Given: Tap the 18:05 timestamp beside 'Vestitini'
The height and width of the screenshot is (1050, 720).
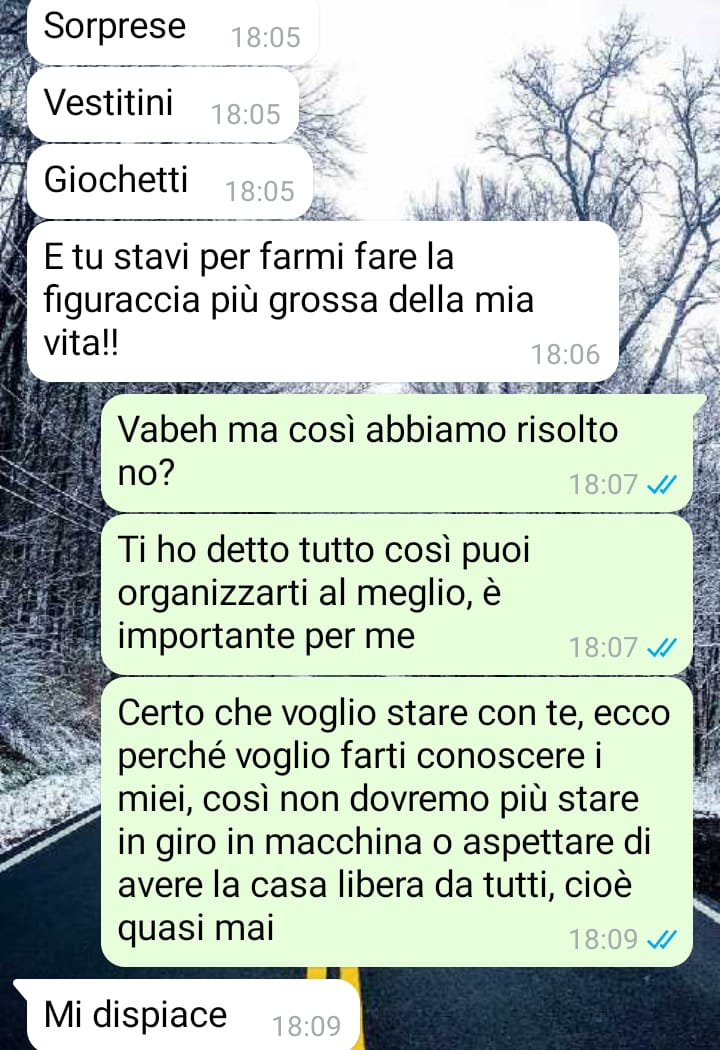Looking at the screenshot, I should click(246, 115).
